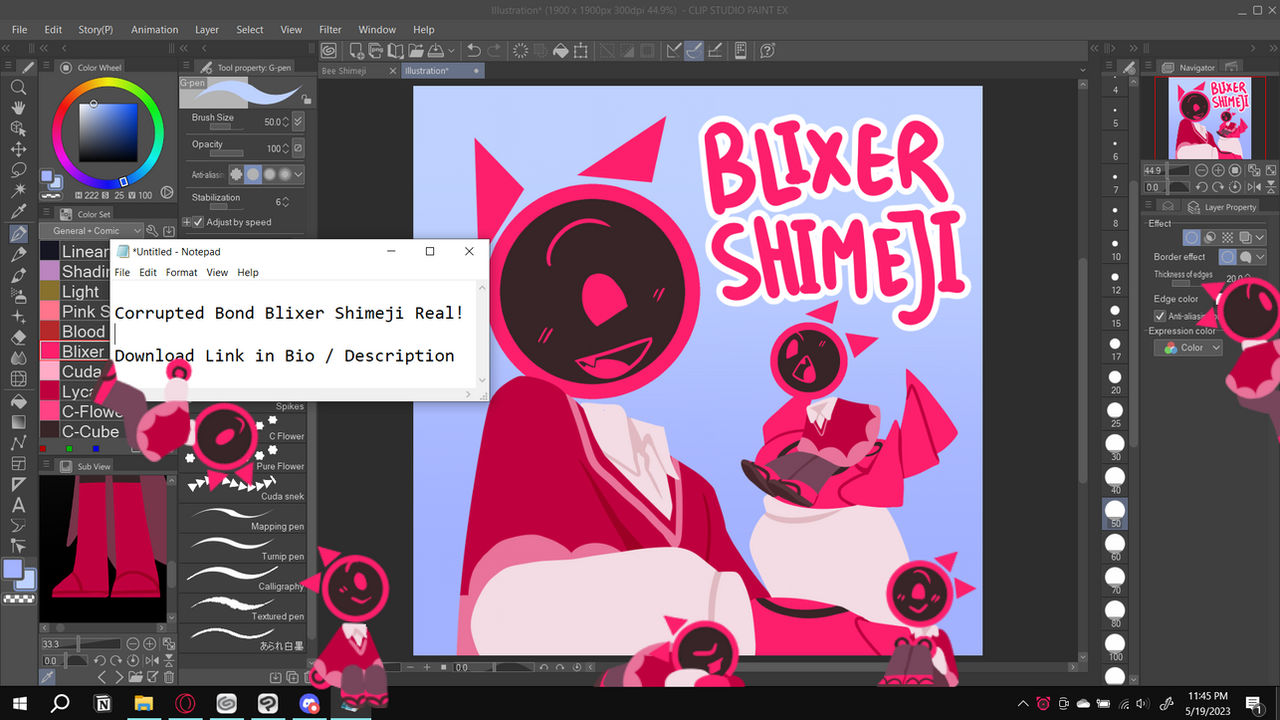Open the support help icon in toolbar
The width and height of the screenshot is (1280, 720).
768,50
